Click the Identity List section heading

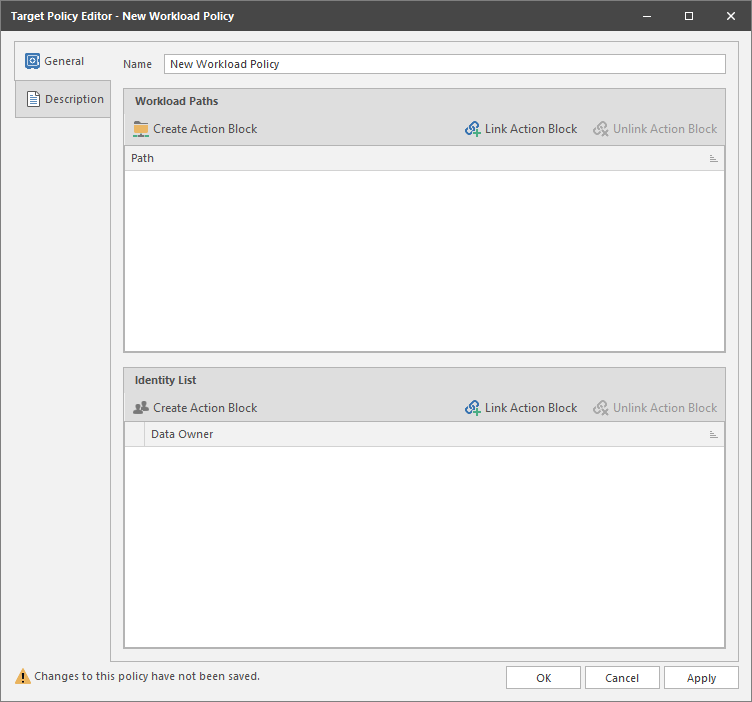tap(165, 380)
